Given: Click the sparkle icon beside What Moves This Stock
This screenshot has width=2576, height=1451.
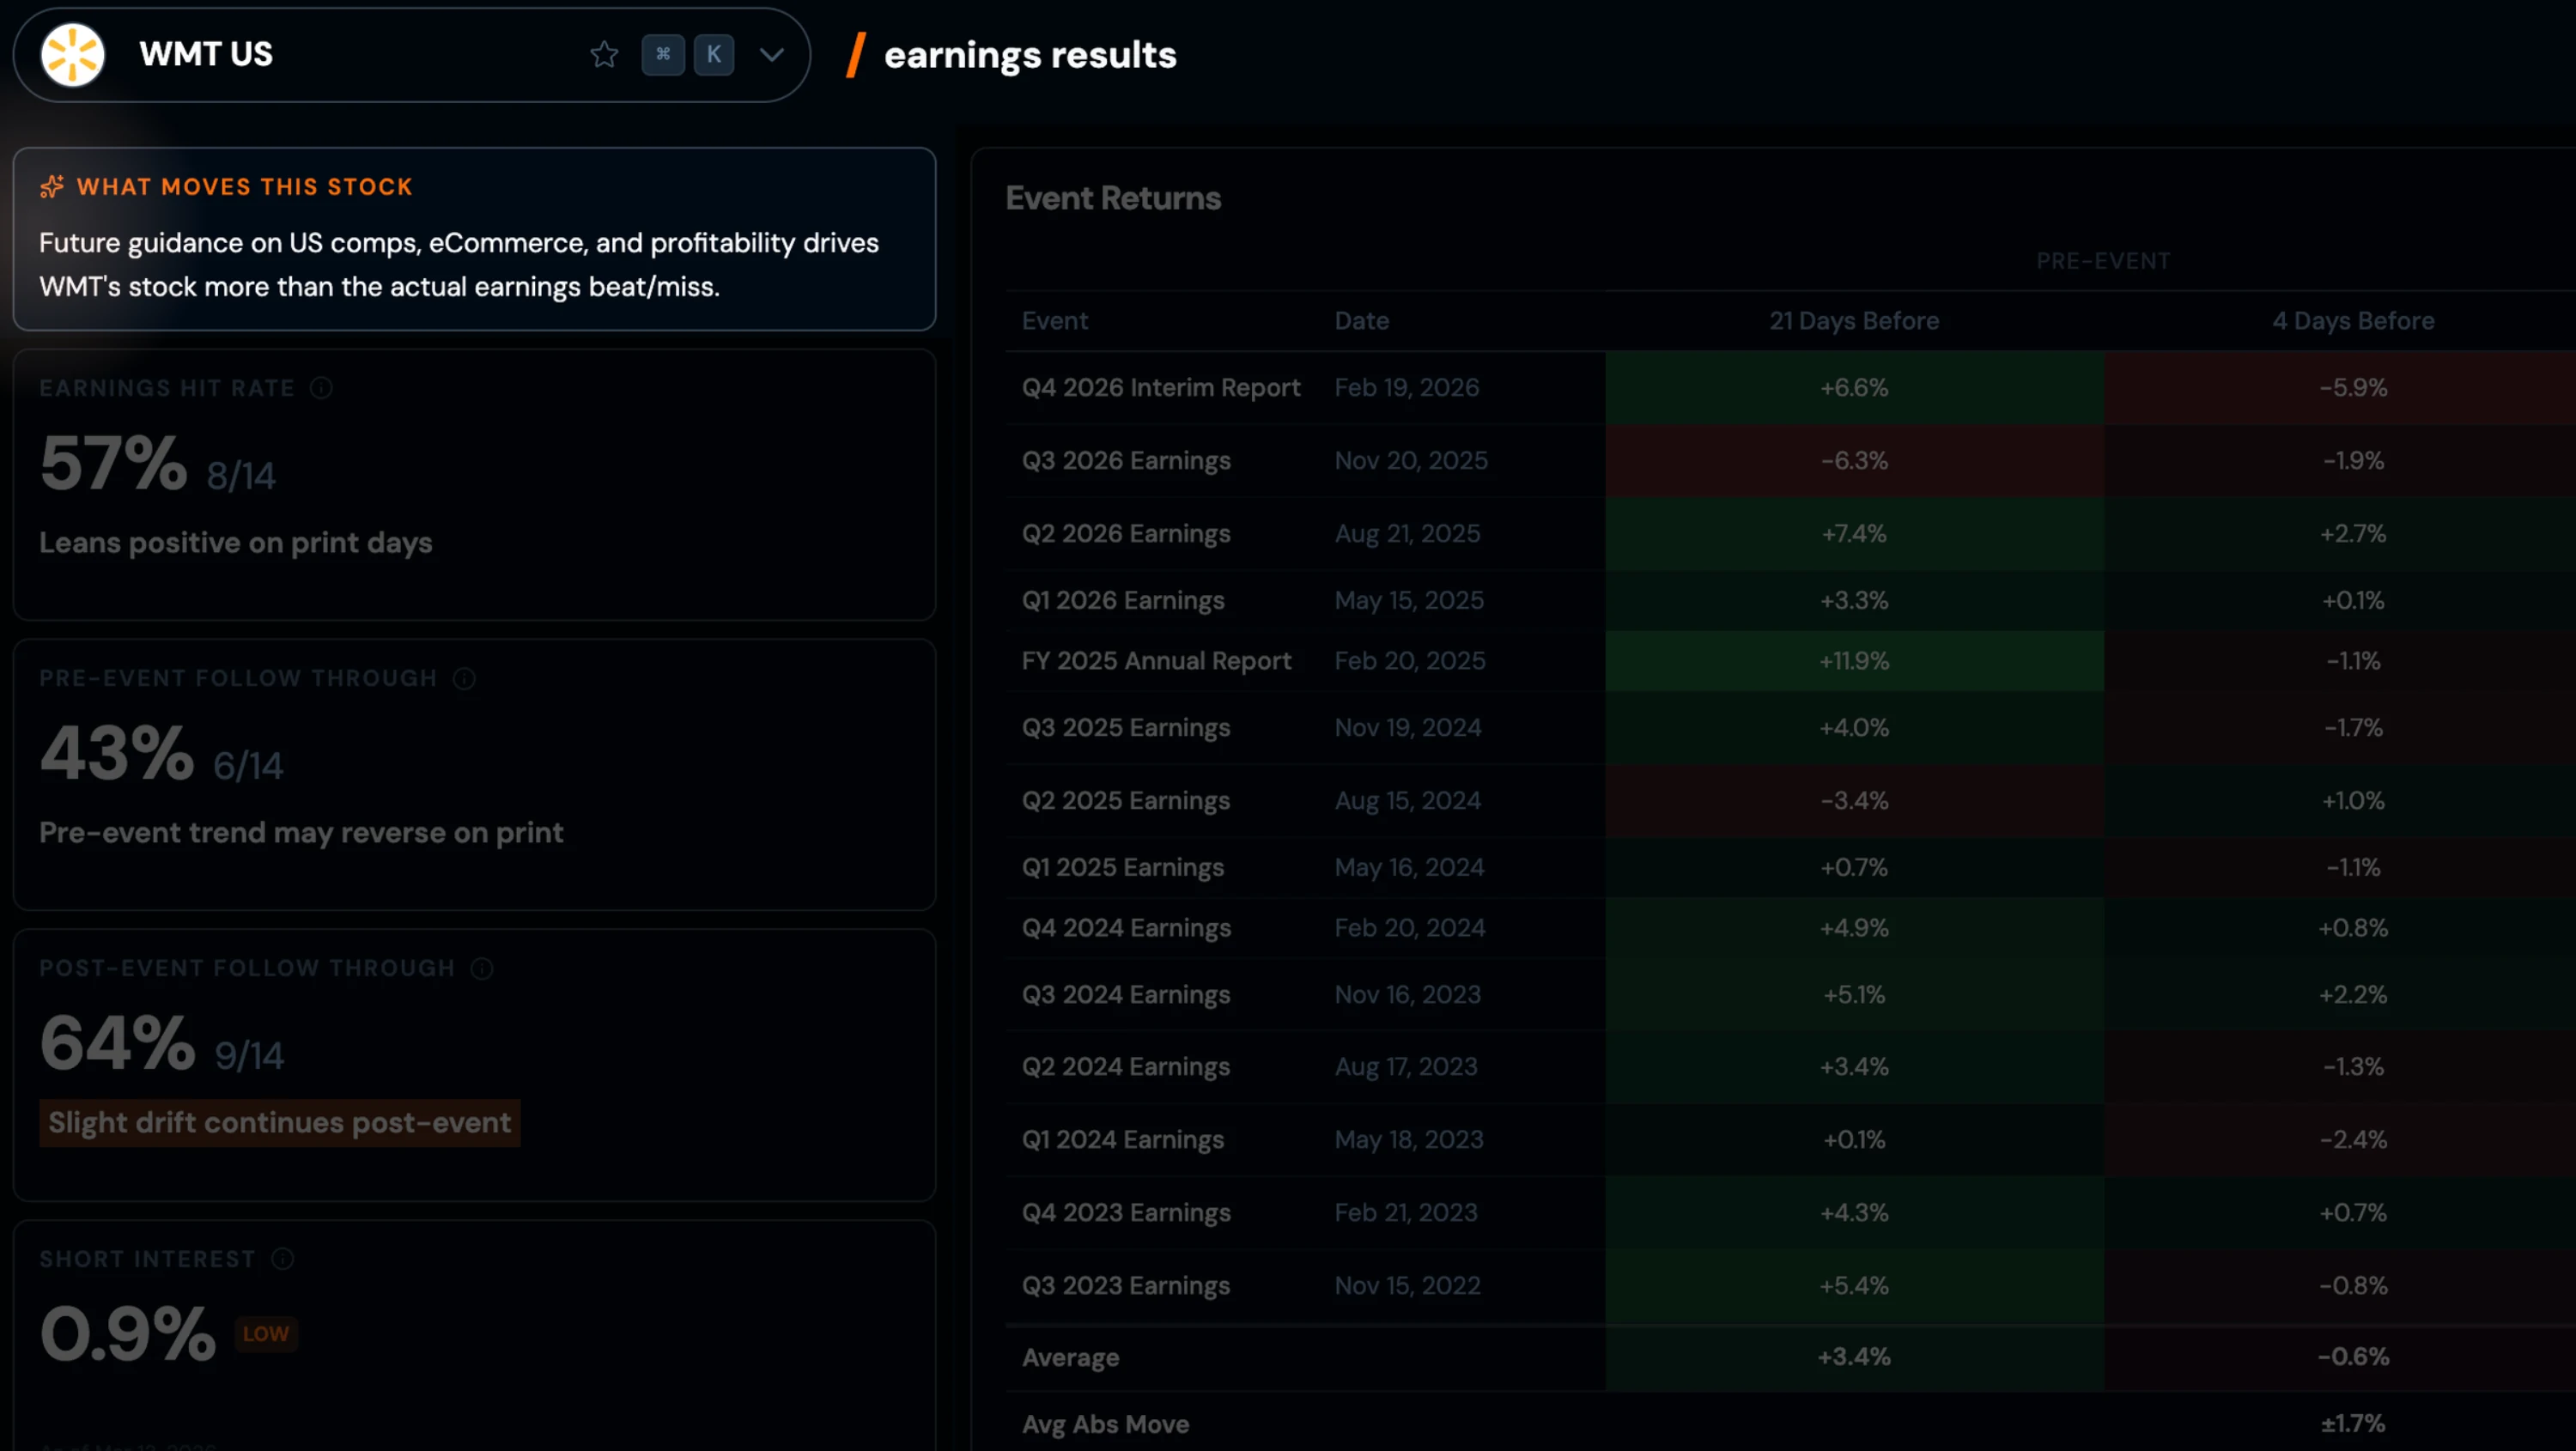Looking at the screenshot, I should click(x=52, y=187).
